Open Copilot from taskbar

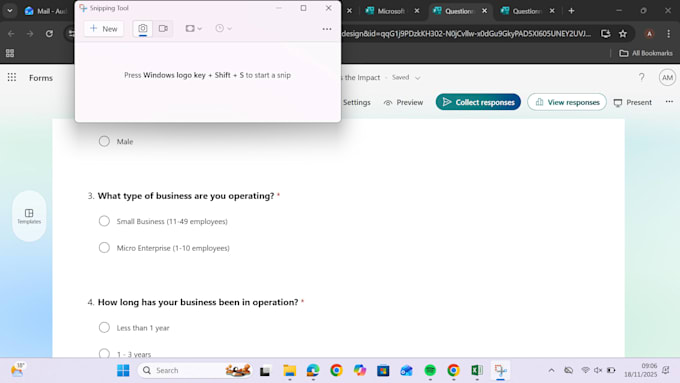[x=360, y=370]
